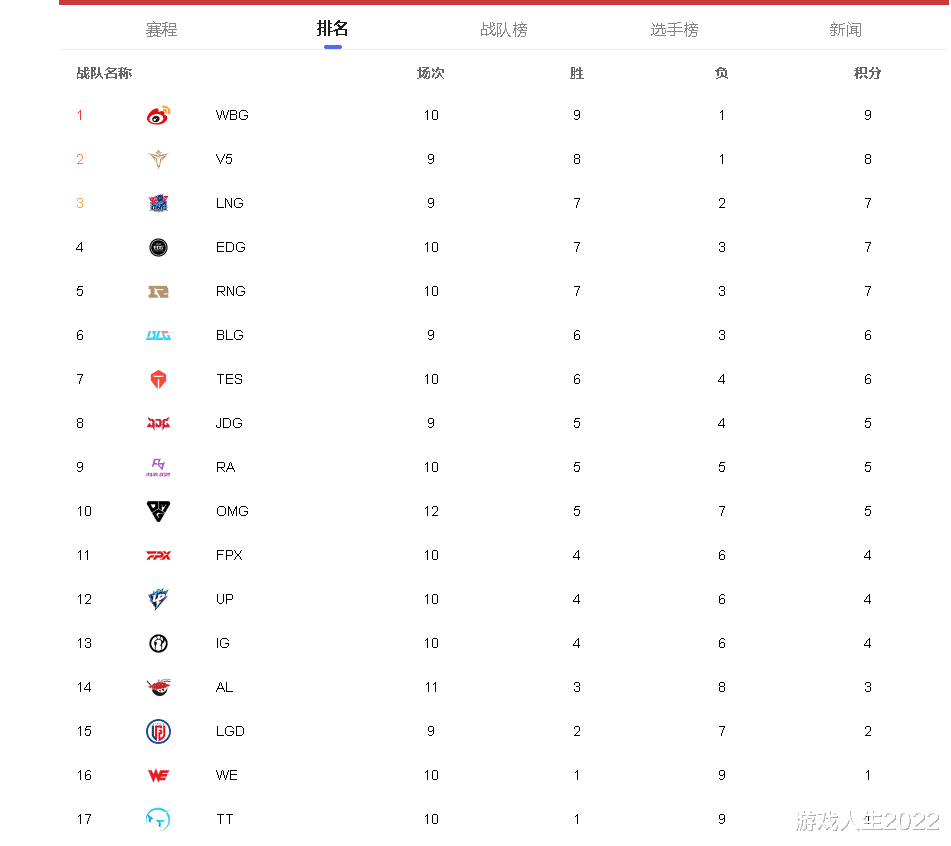Click the TT team logo
This screenshot has height=846, width=951.
(158, 819)
